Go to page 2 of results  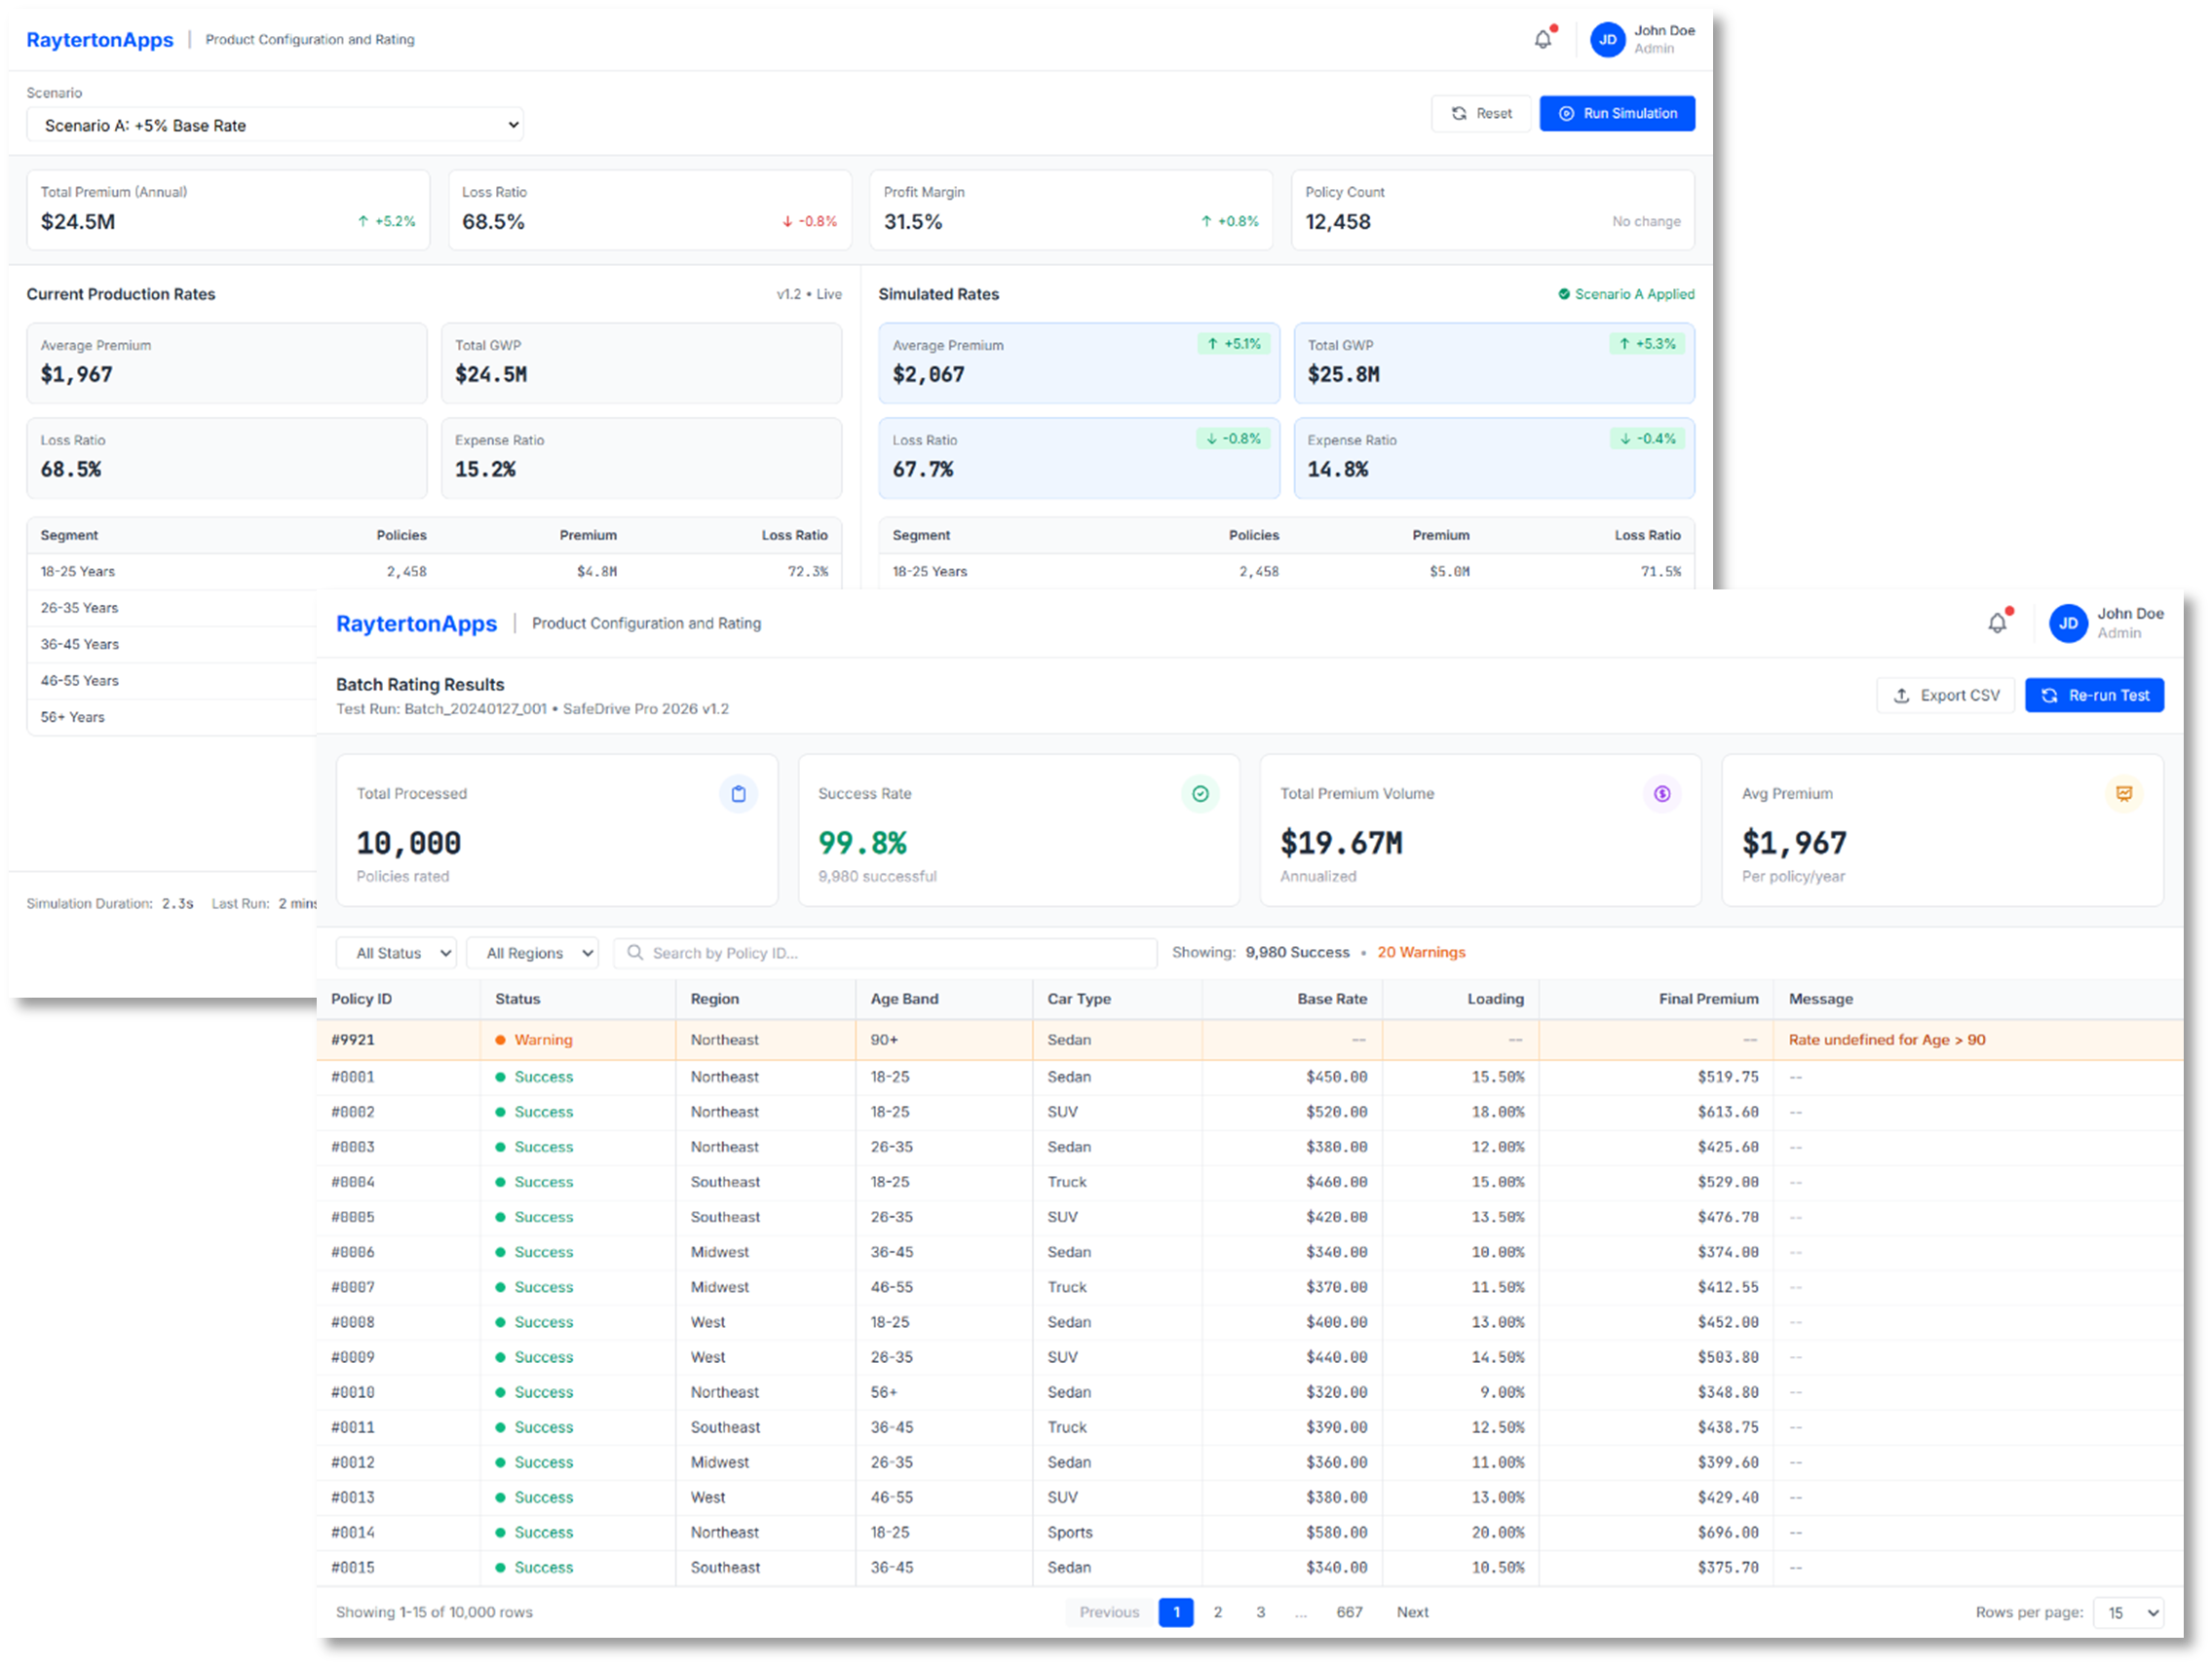pos(1217,1612)
